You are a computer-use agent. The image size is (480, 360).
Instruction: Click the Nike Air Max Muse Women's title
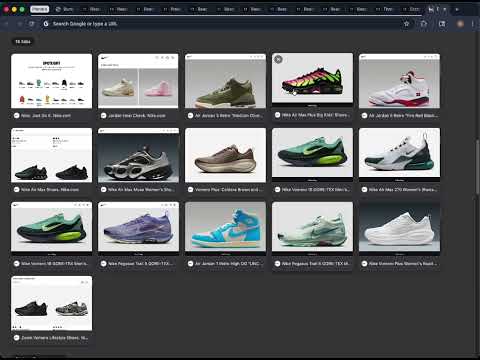pyautogui.click(x=141, y=190)
